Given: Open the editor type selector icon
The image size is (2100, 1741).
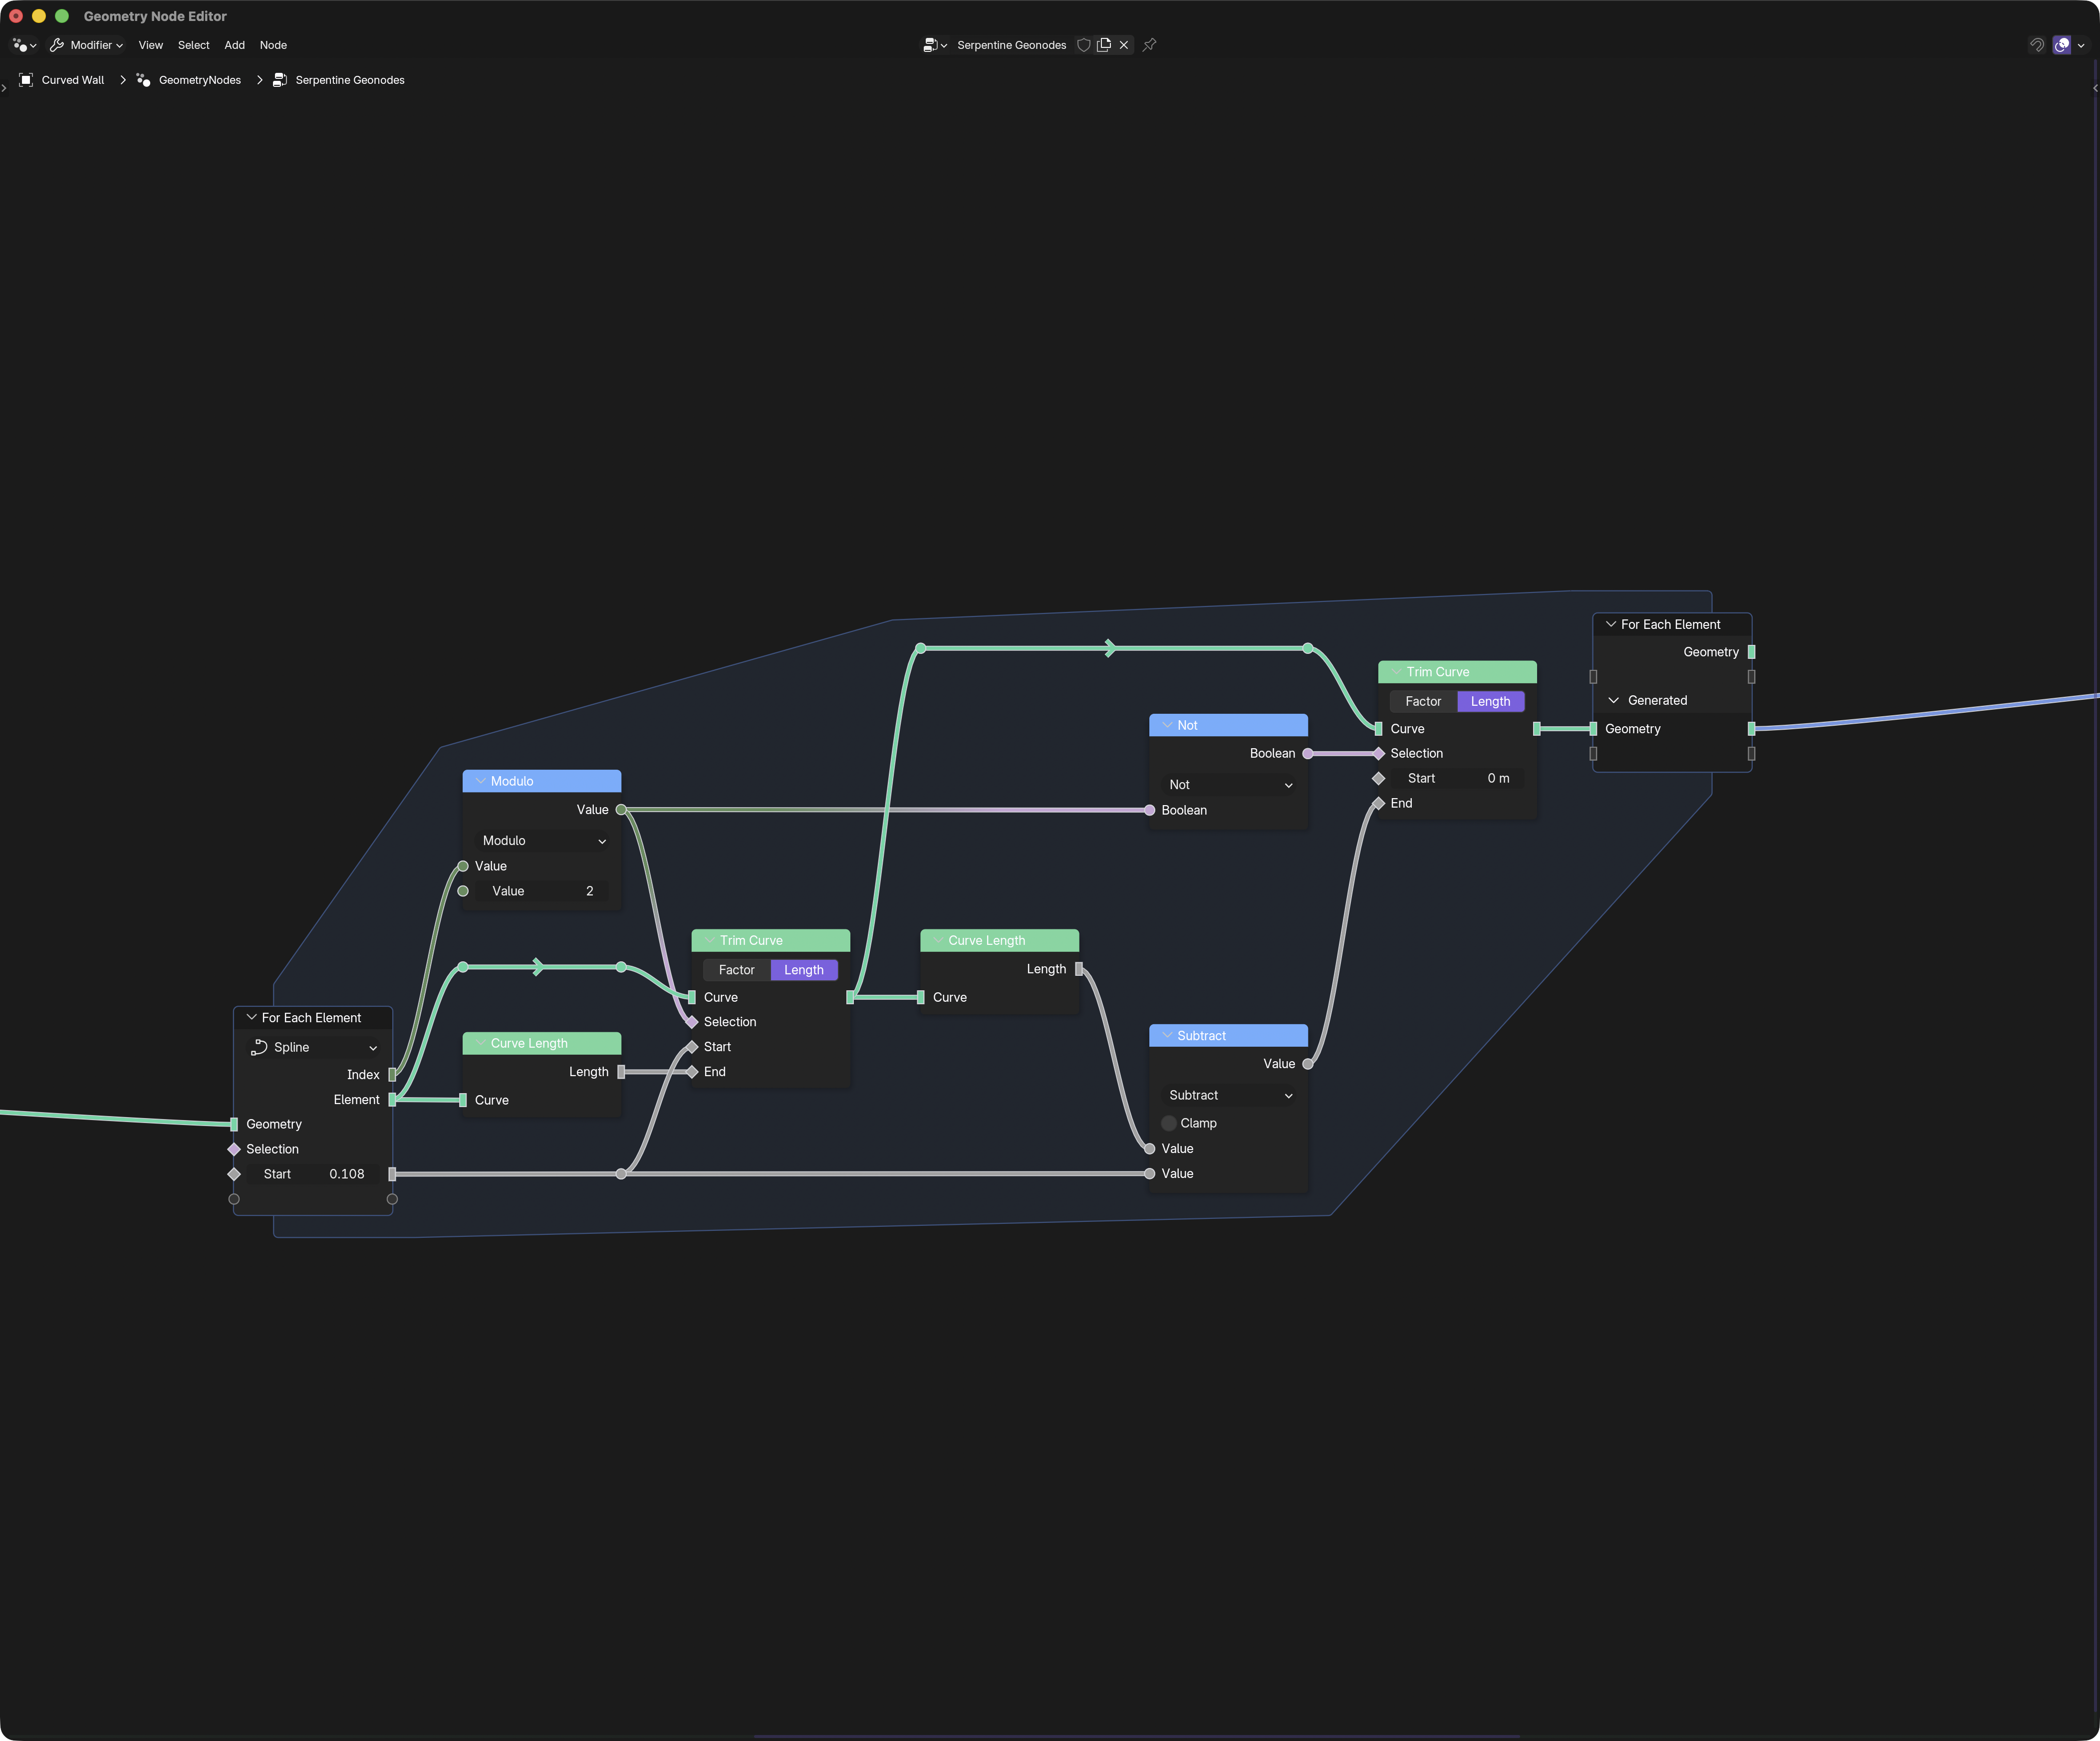Looking at the screenshot, I should pos(24,45).
